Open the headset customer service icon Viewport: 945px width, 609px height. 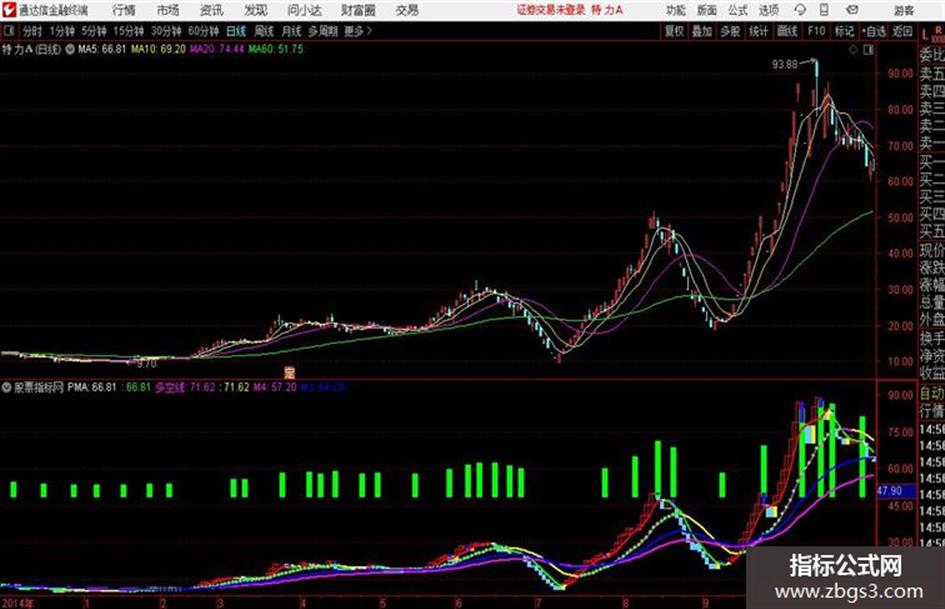(x=800, y=10)
